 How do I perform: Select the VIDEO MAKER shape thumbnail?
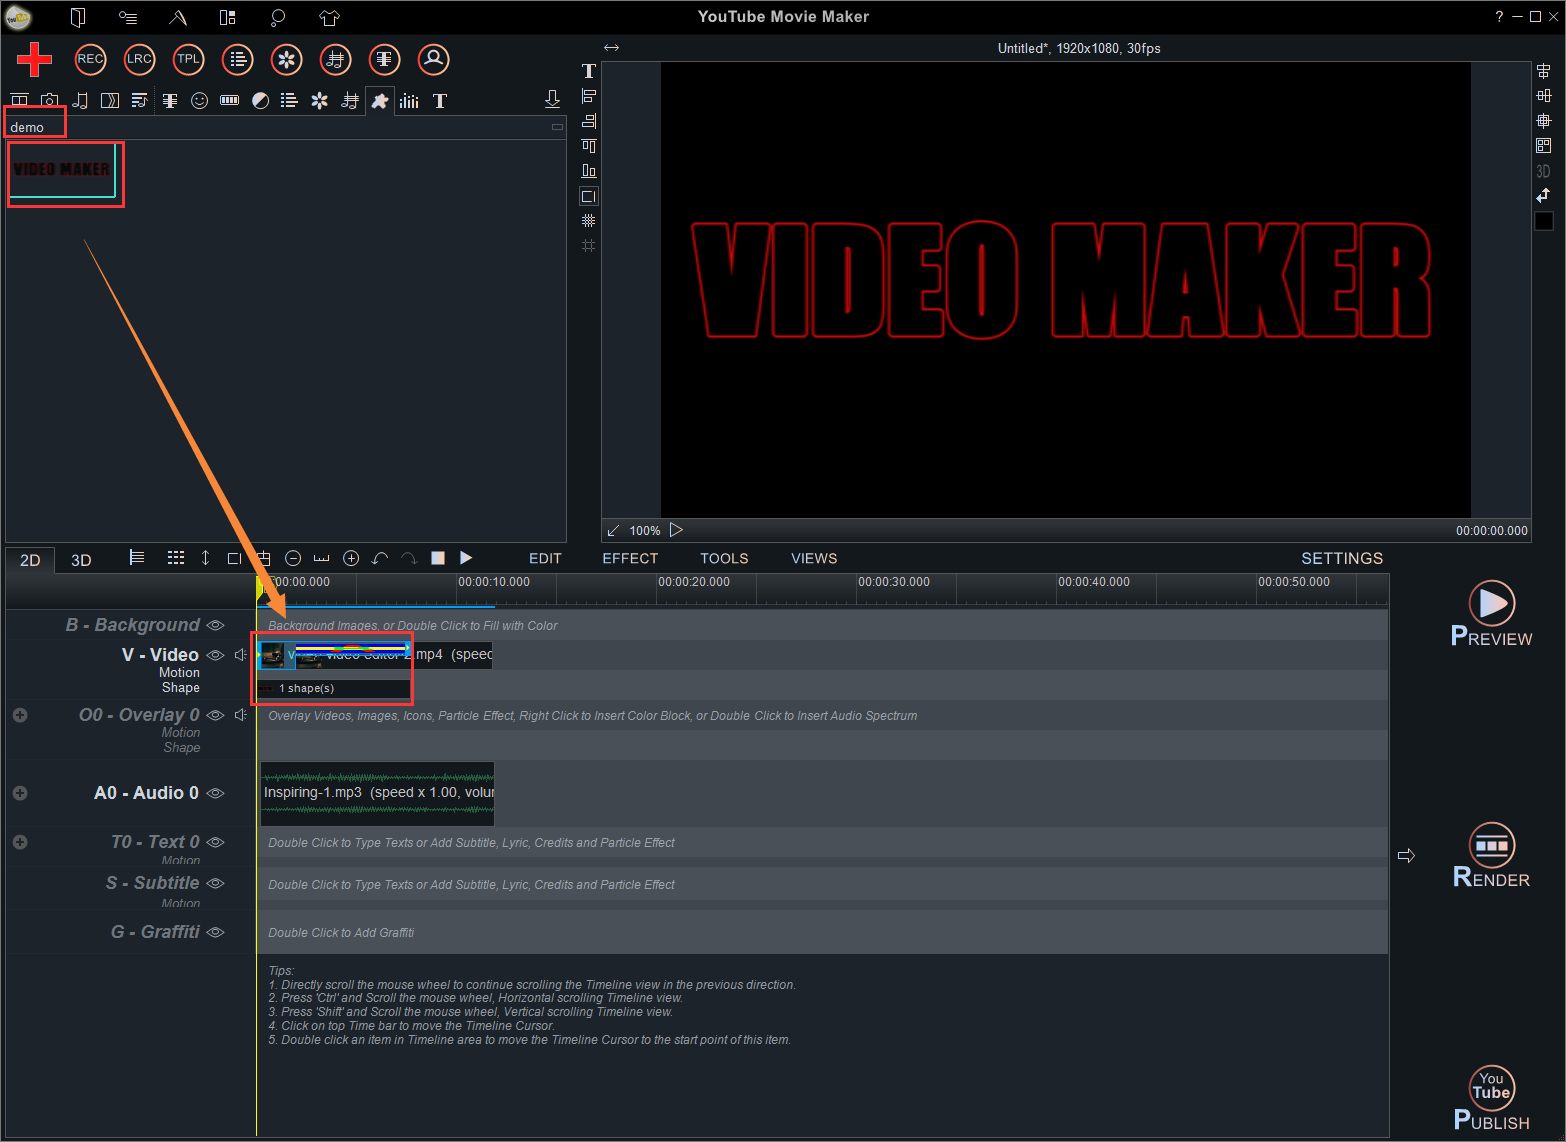[x=62, y=170]
